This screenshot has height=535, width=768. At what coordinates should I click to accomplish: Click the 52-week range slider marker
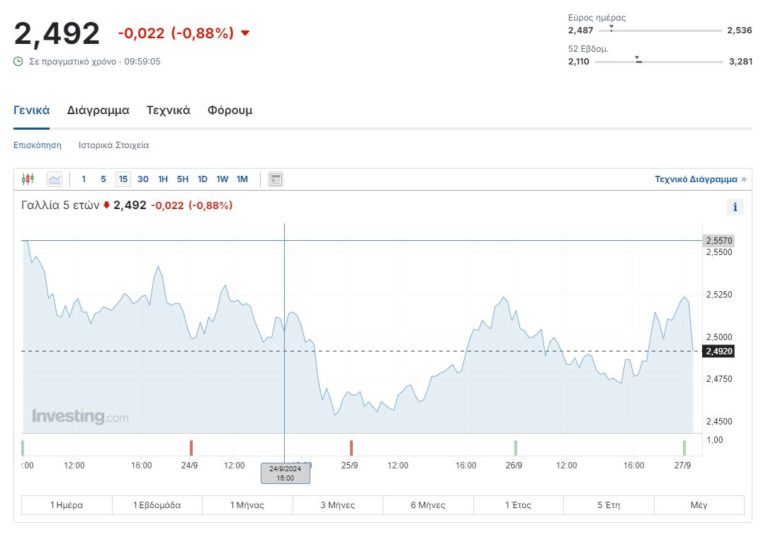click(x=637, y=61)
